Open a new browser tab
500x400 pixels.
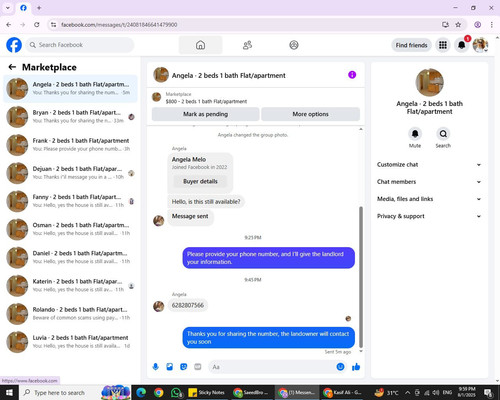[39, 8]
